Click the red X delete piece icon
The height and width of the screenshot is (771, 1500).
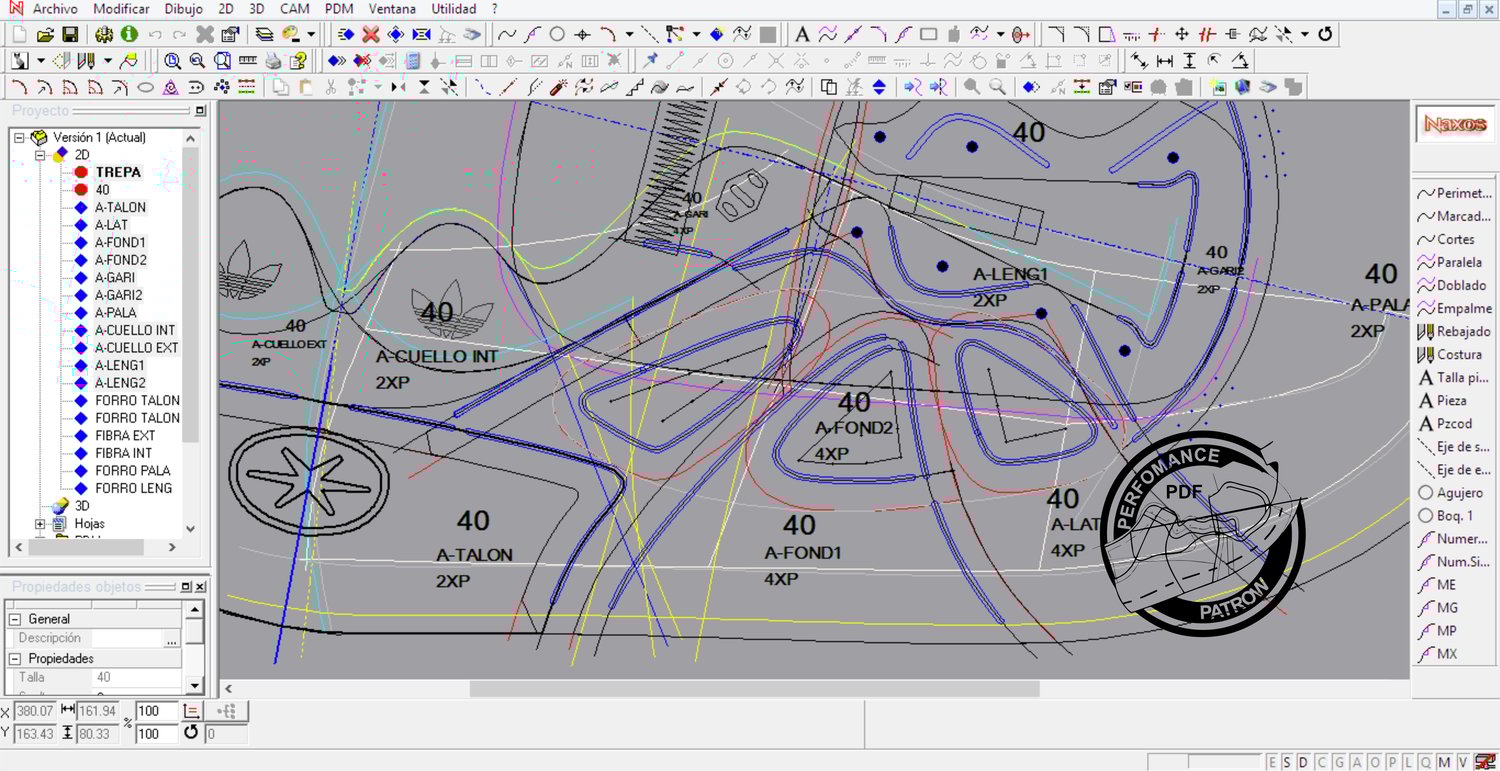(x=370, y=34)
